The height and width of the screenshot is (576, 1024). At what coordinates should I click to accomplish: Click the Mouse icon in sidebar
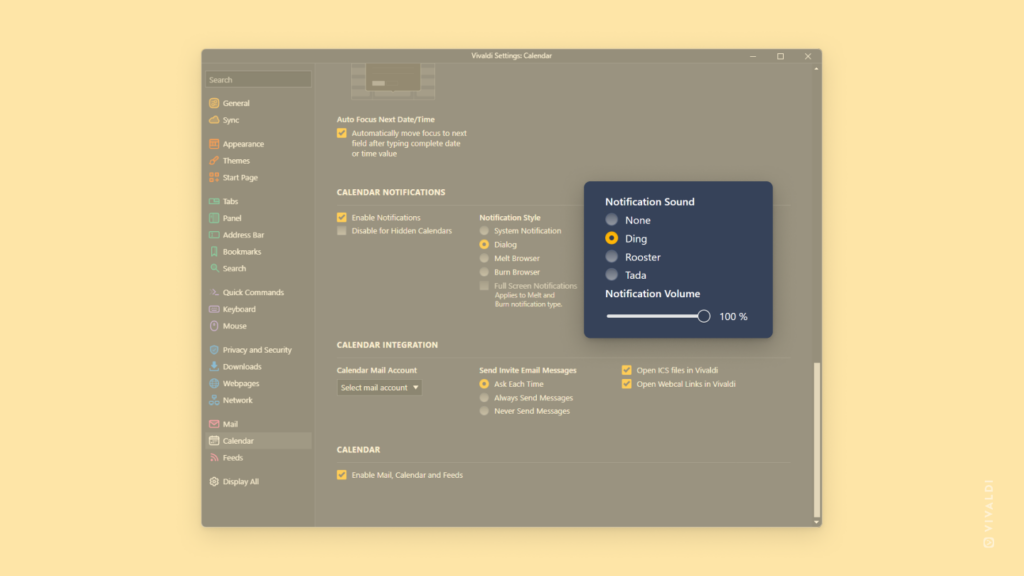214,326
